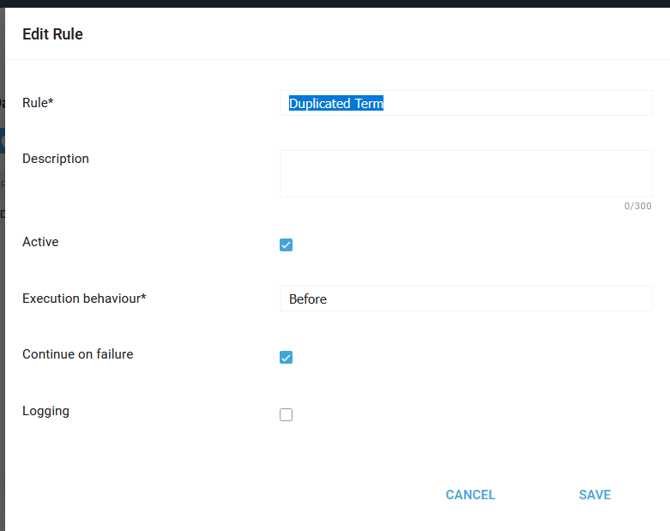Viewport: 670px width, 531px height.
Task: Click the highlighted Duplicated Term text
Action: [x=336, y=103]
